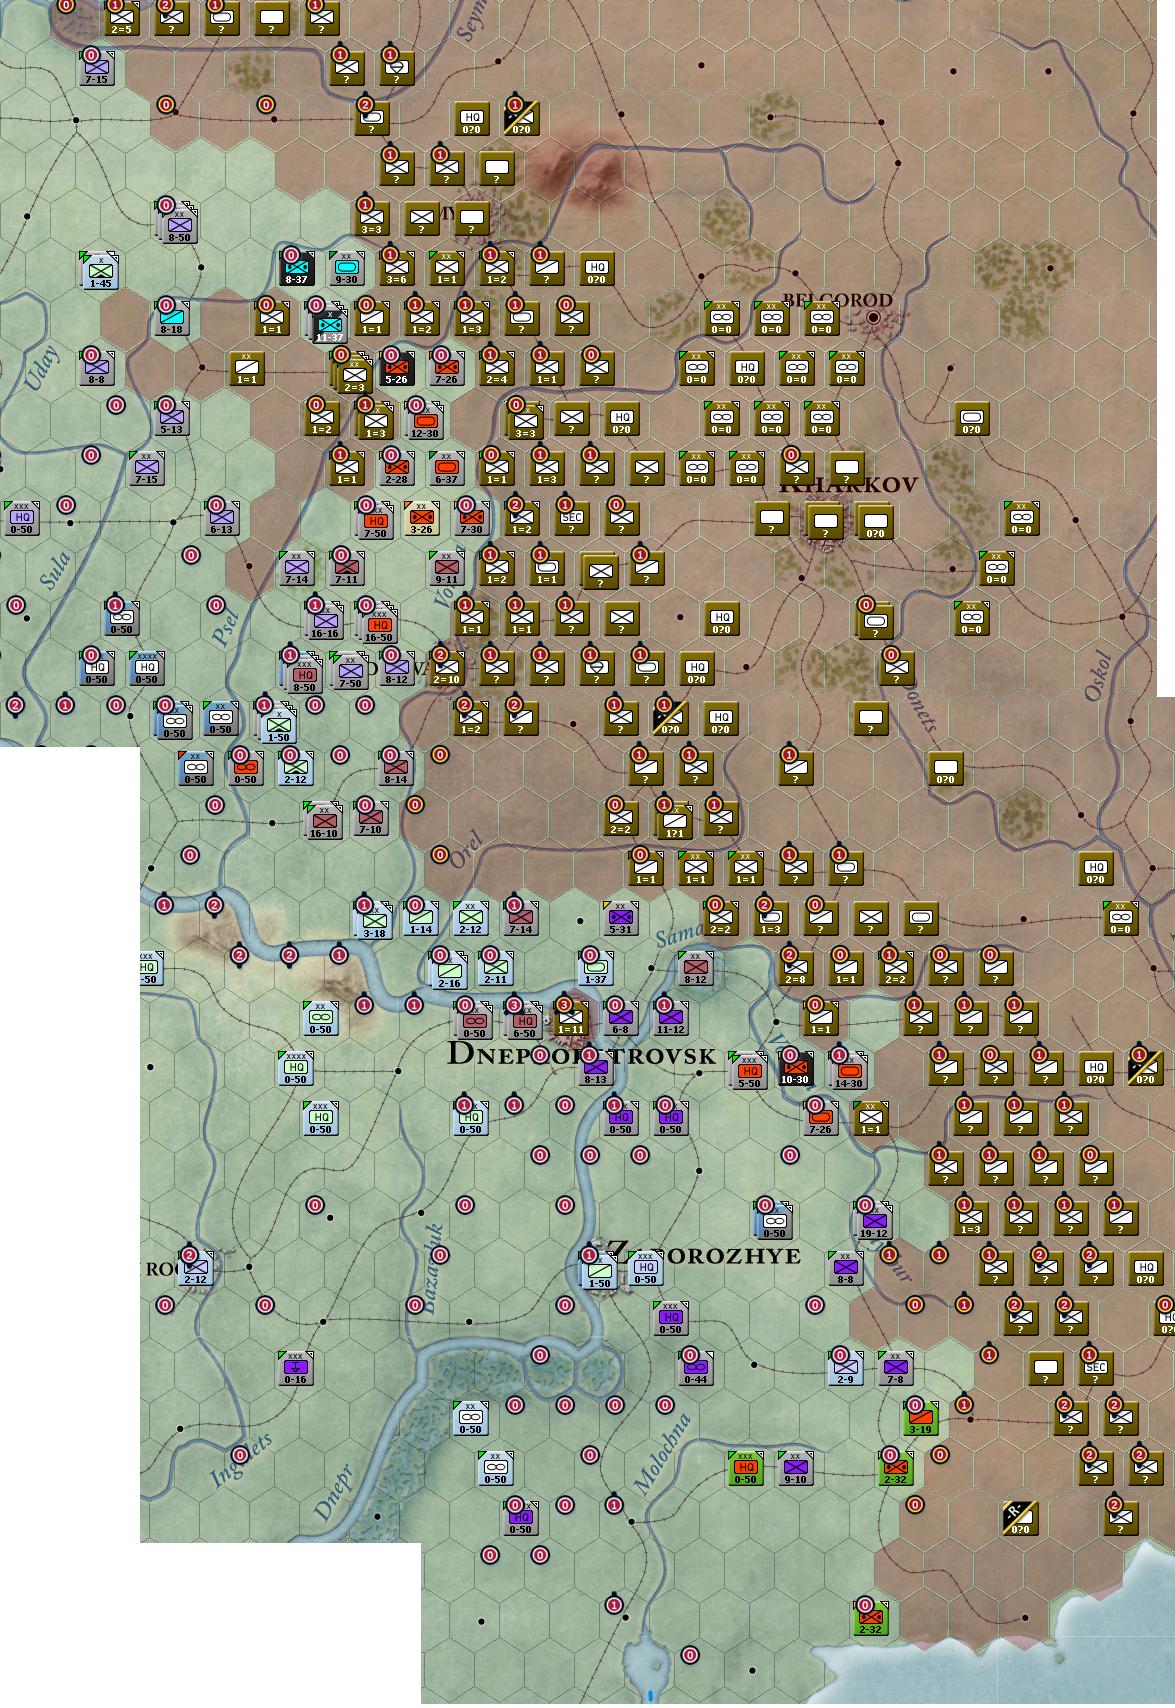The image size is (1175, 1708).
Task: Select the 8-14 maroon infantry counter
Action: 396,768
